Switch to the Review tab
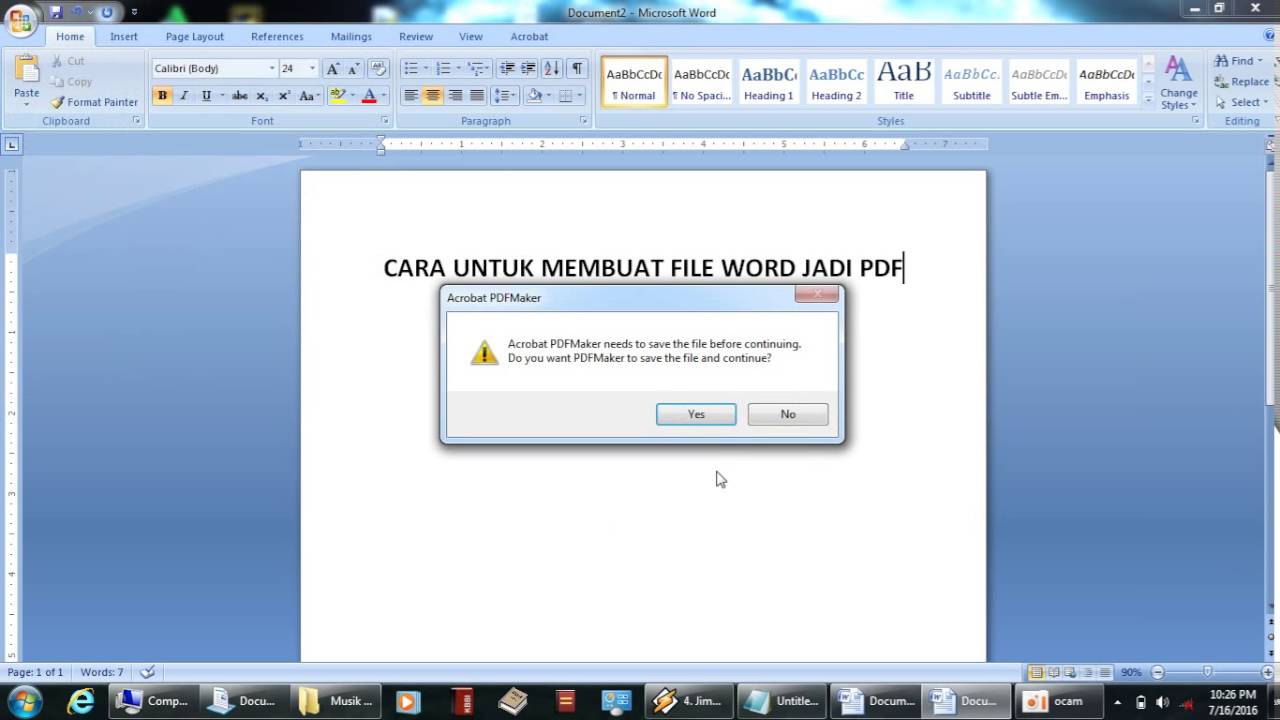 [416, 36]
